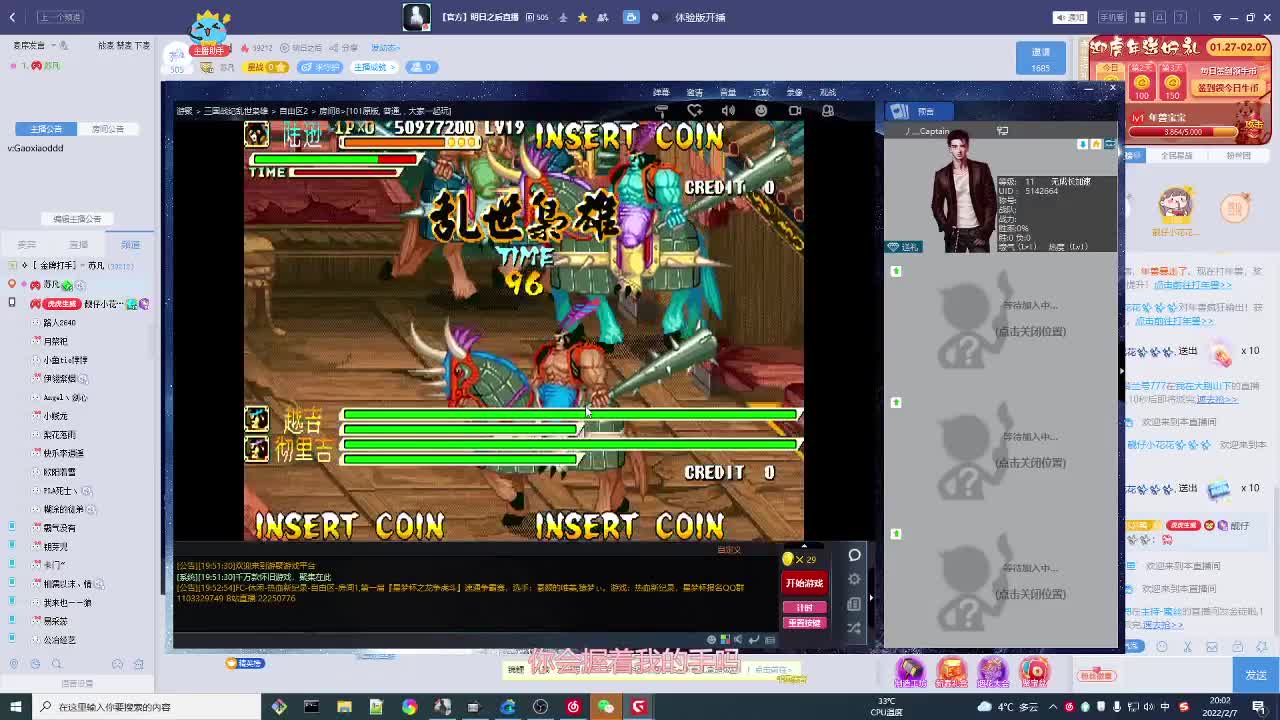The width and height of the screenshot is (1280, 720).
Task: Click the invite heart icon in game toolbar
Action: pos(695,110)
